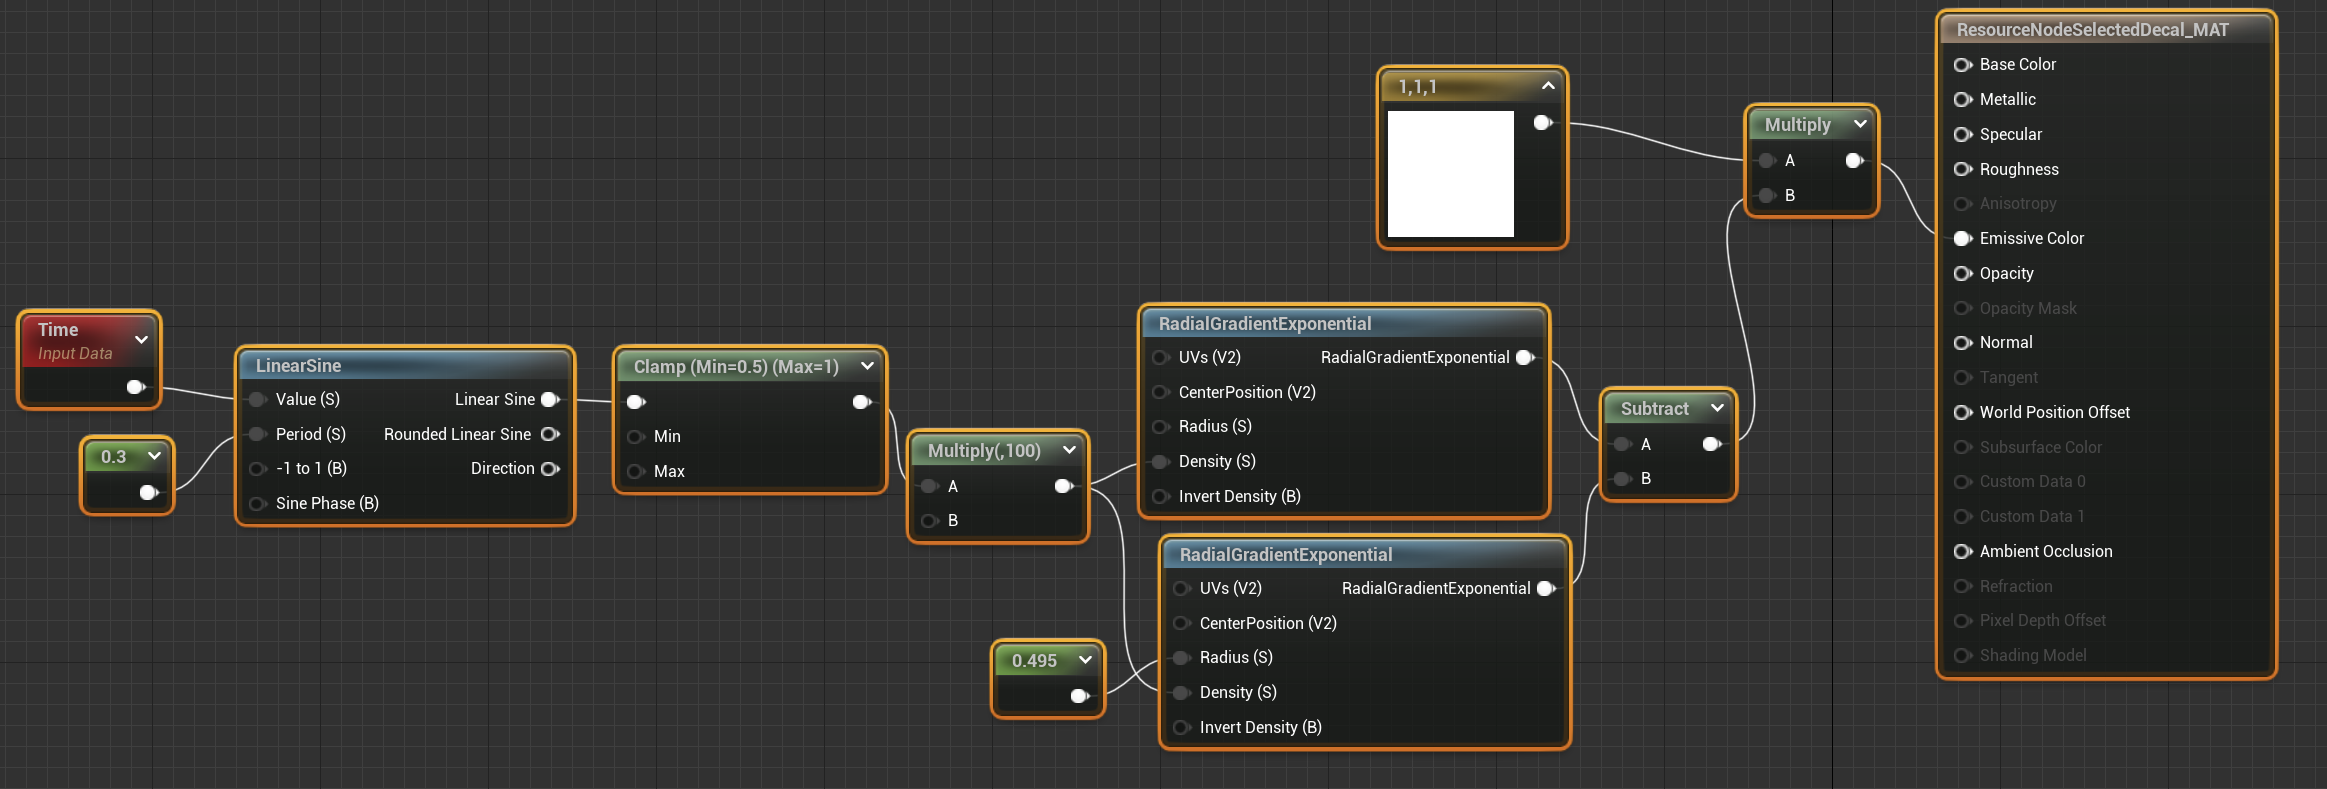The image size is (2327, 789).
Task: Toggle the '-1 to 1 (B)' input pin
Action: (257, 468)
